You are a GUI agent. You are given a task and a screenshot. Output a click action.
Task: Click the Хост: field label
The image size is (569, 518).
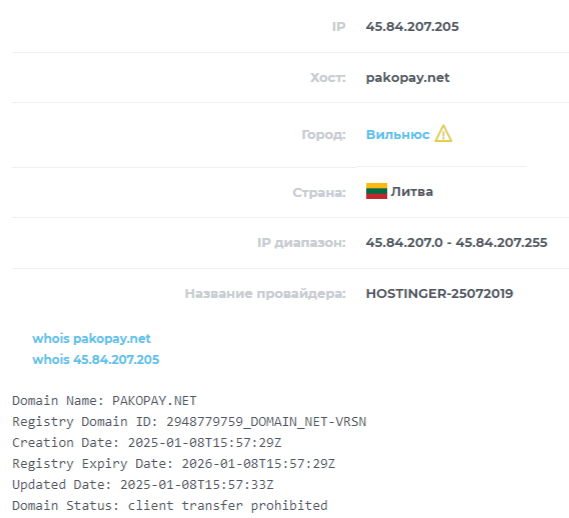click(x=328, y=78)
